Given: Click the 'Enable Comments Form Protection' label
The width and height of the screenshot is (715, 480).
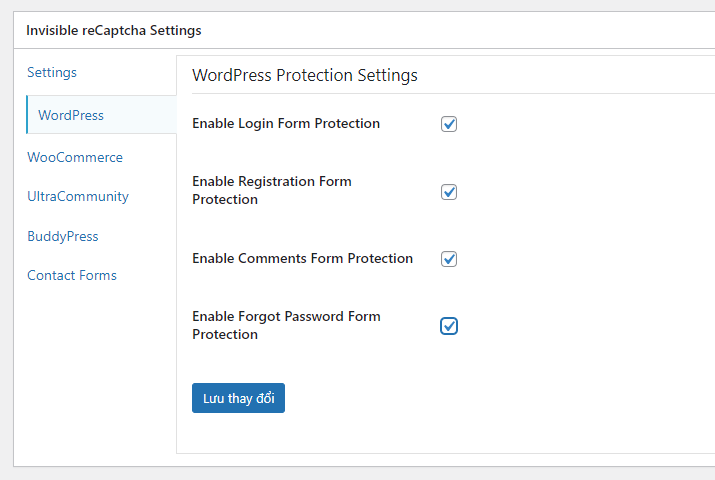Looking at the screenshot, I should pos(302,258).
